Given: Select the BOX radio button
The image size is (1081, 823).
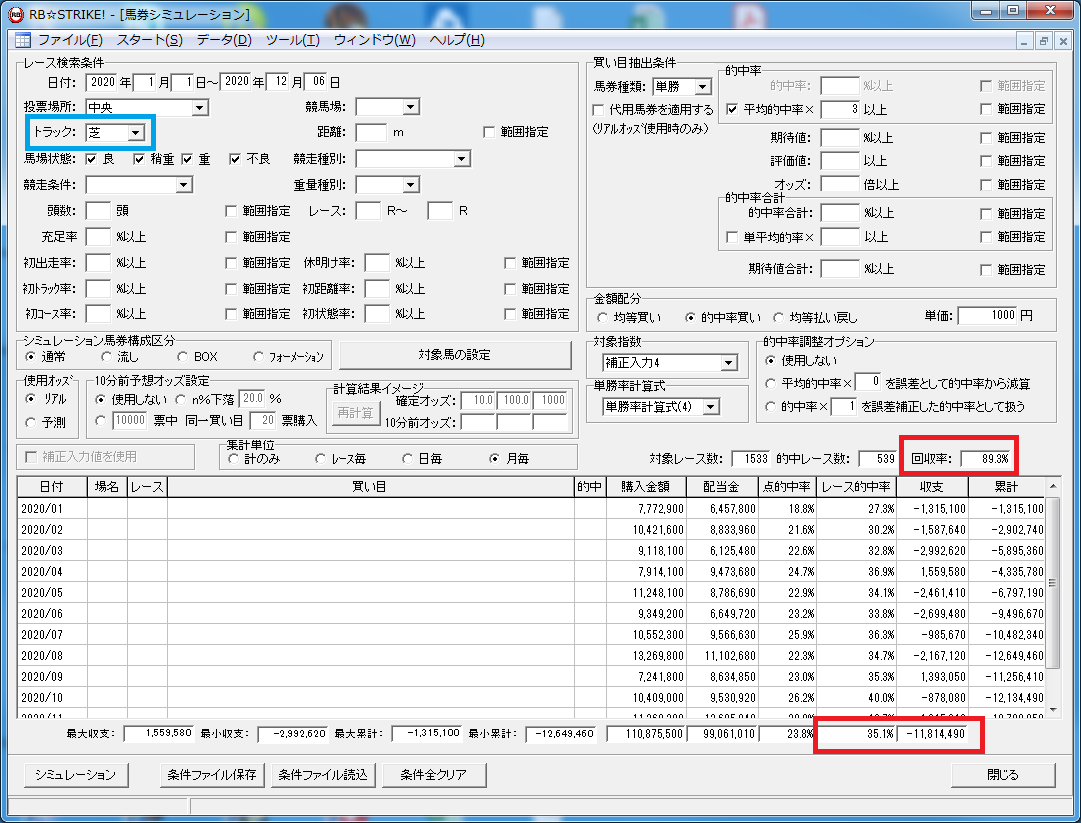Looking at the screenshot, I should tap(183, 356).
